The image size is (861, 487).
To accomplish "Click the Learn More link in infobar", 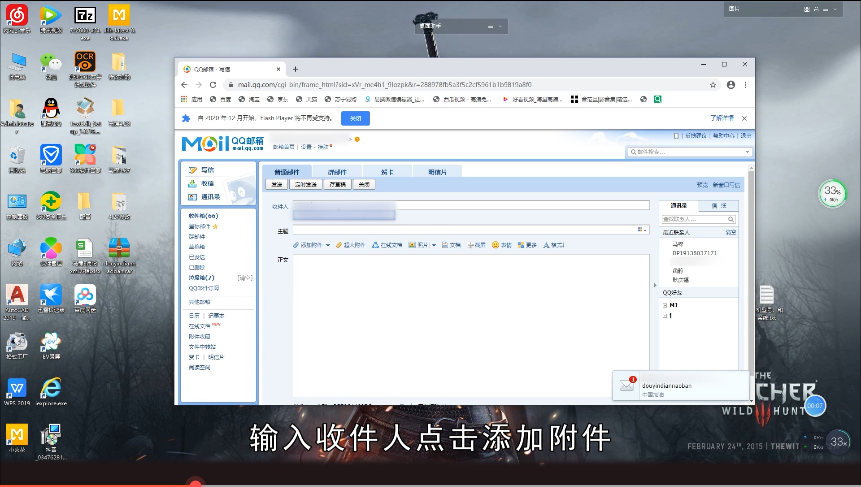I will click(722, 118).
